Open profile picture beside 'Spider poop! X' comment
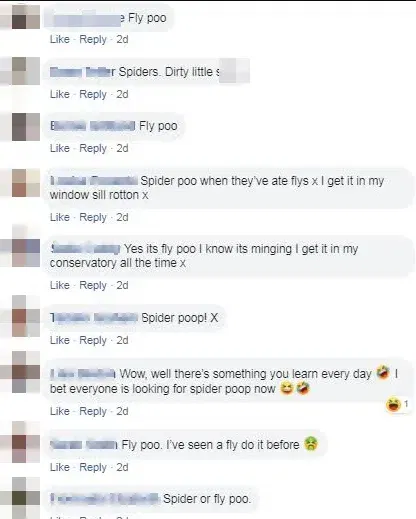This screenshot has width=416, height=519. point(26,316)
